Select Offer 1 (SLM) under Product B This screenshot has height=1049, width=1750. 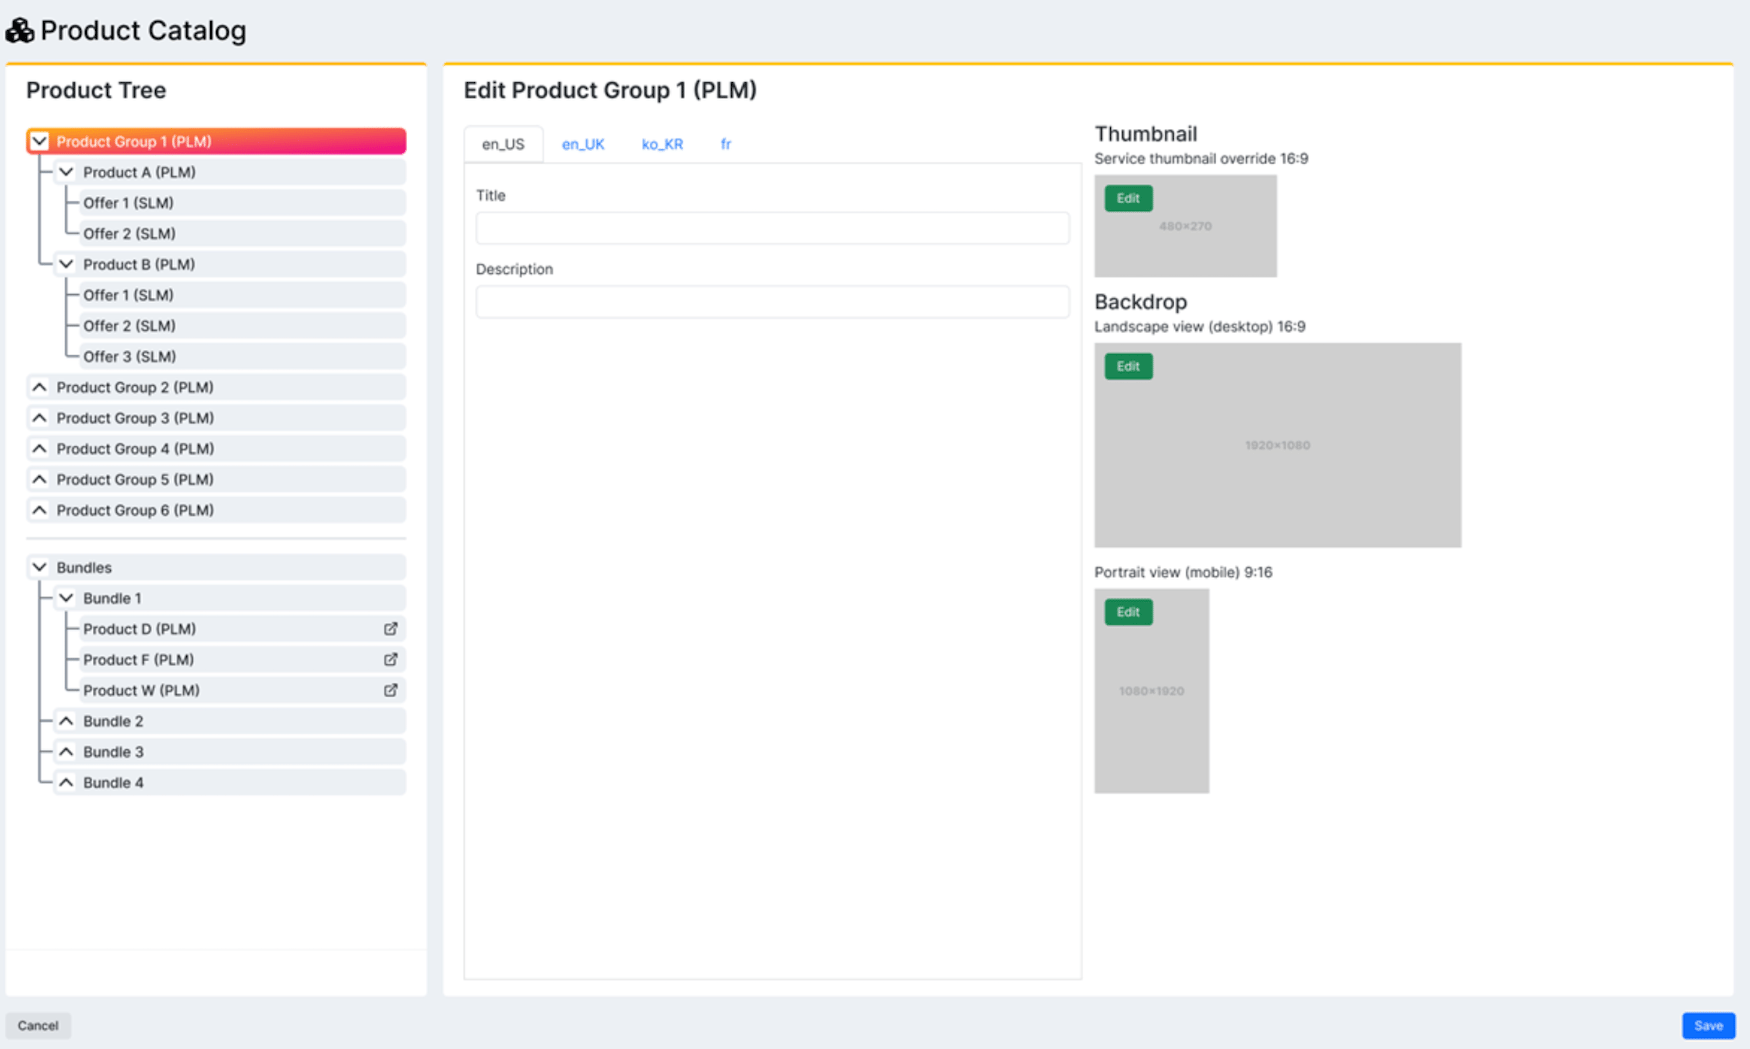click(242, 295)
